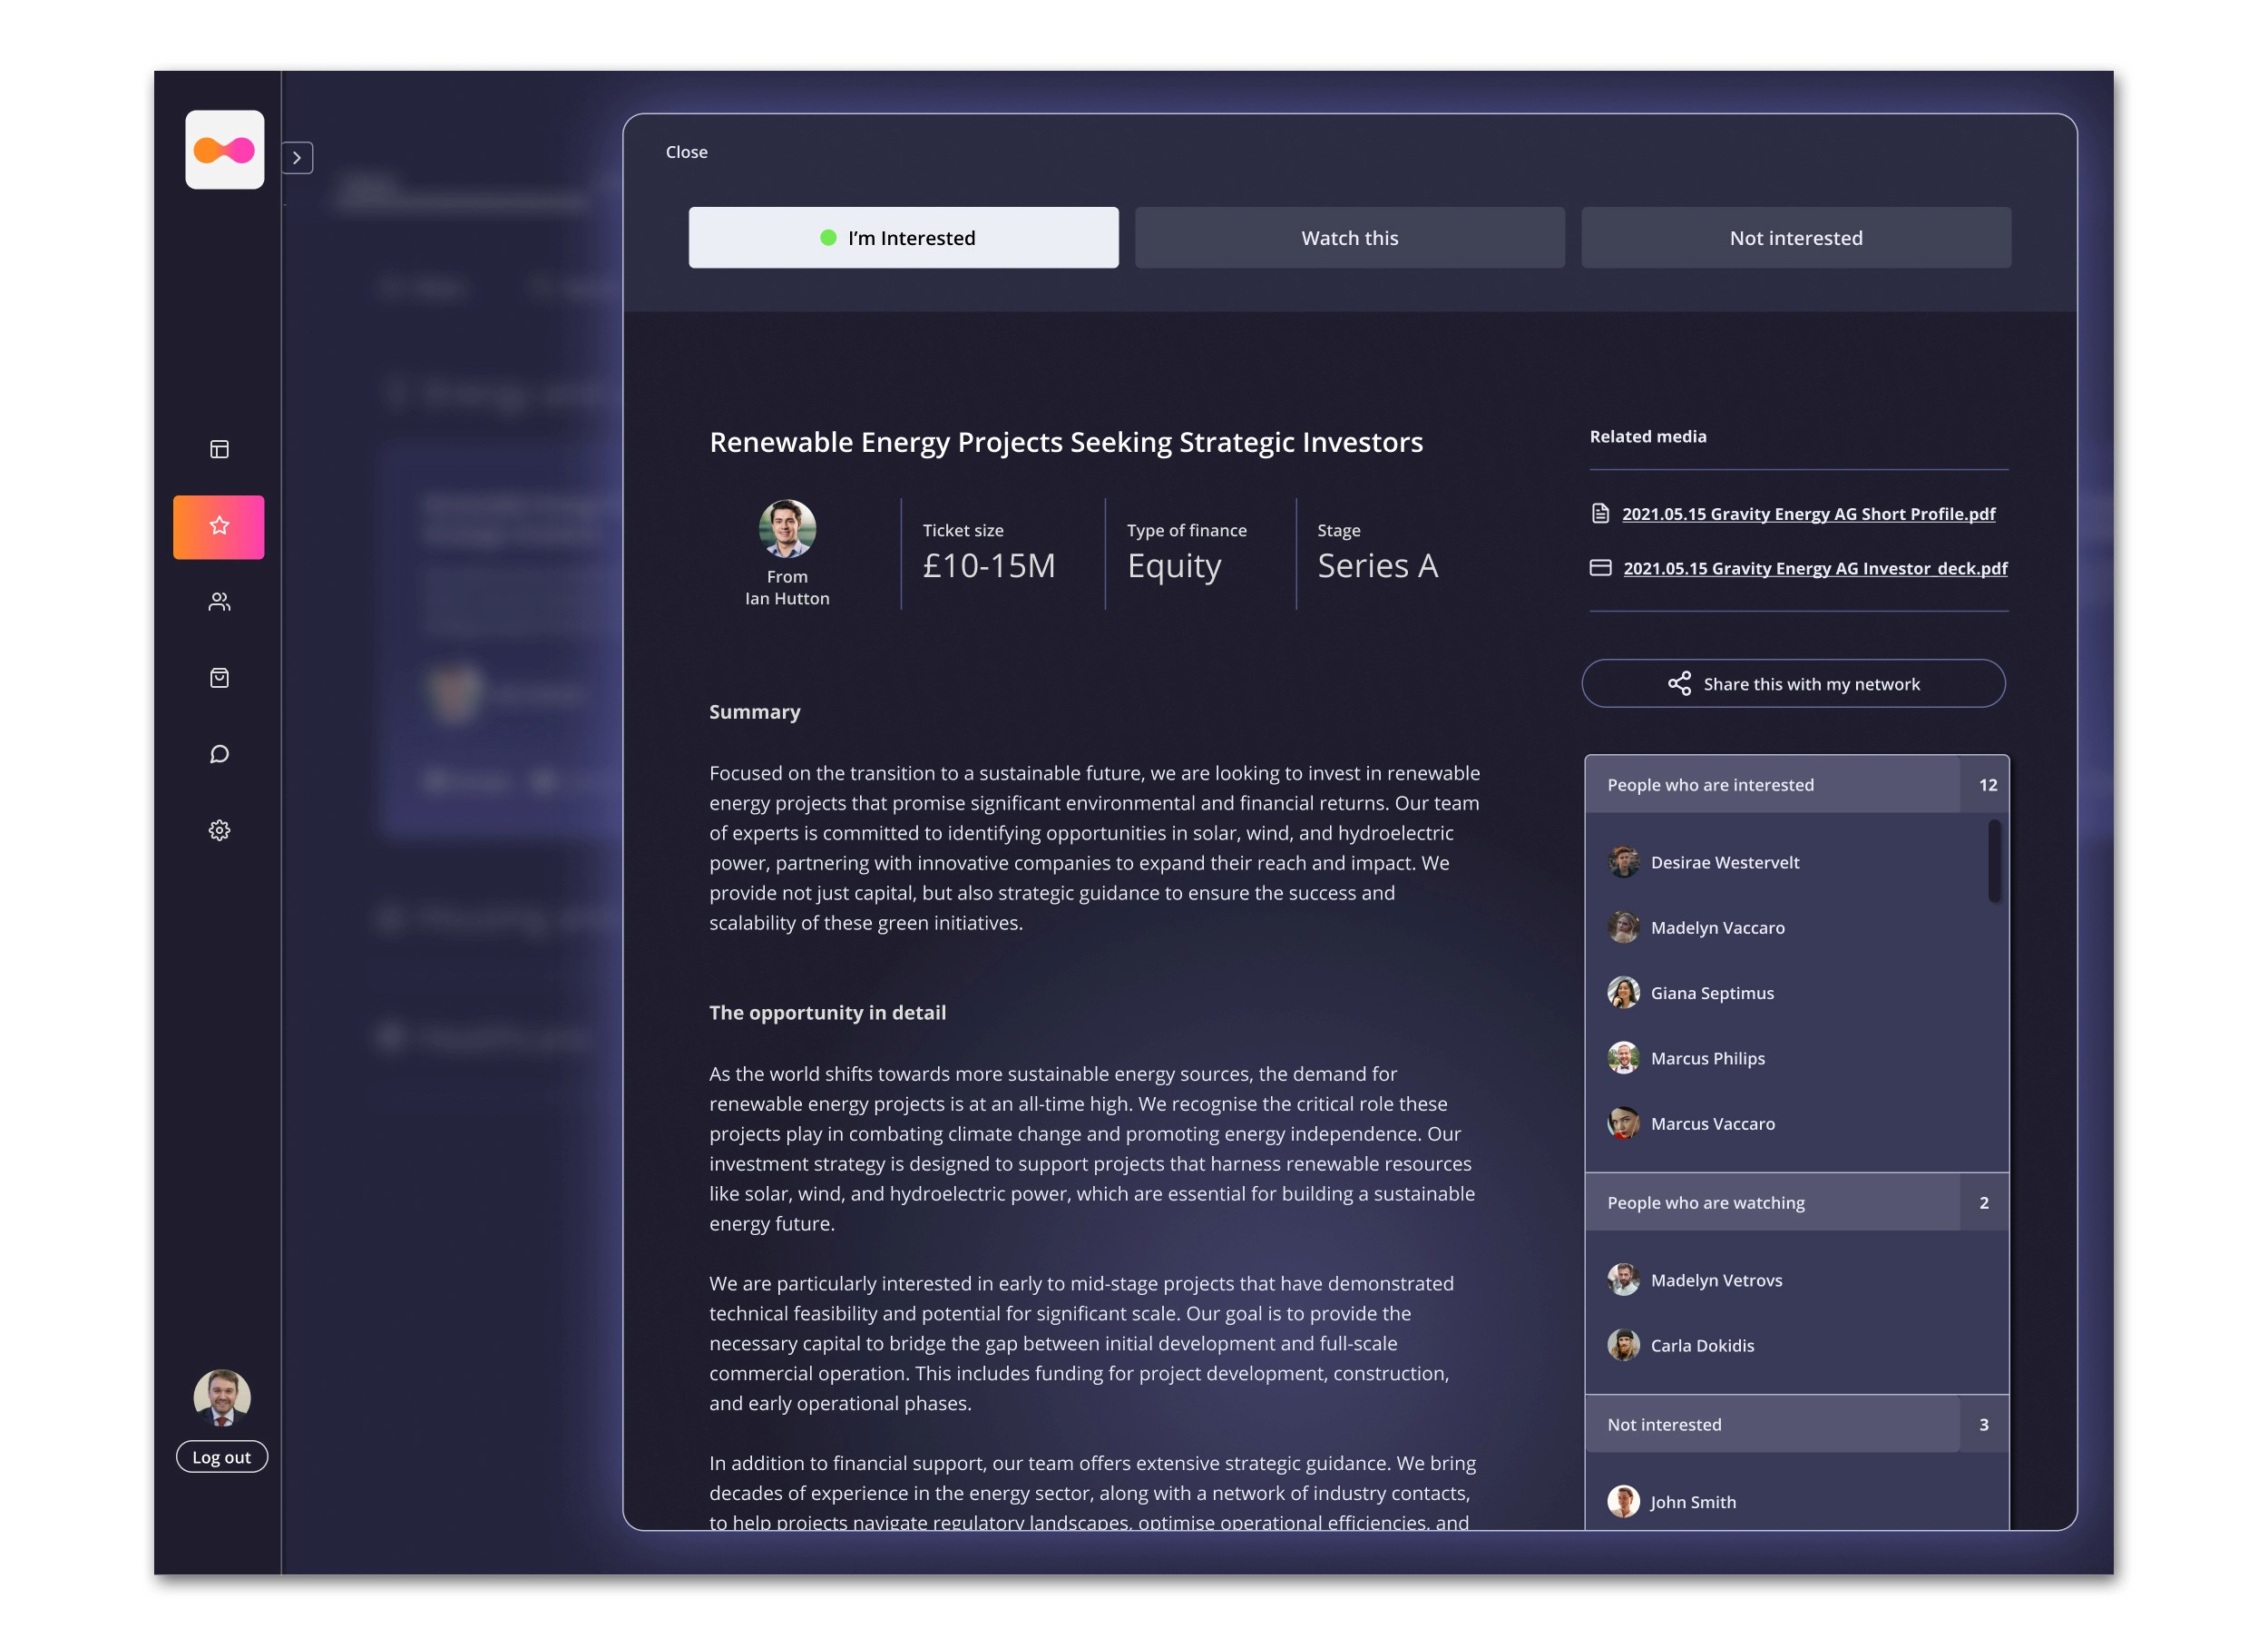Screen dimensions: 2268x1647
Task: Click Share this with my network
Action: tap(1793, 684)
